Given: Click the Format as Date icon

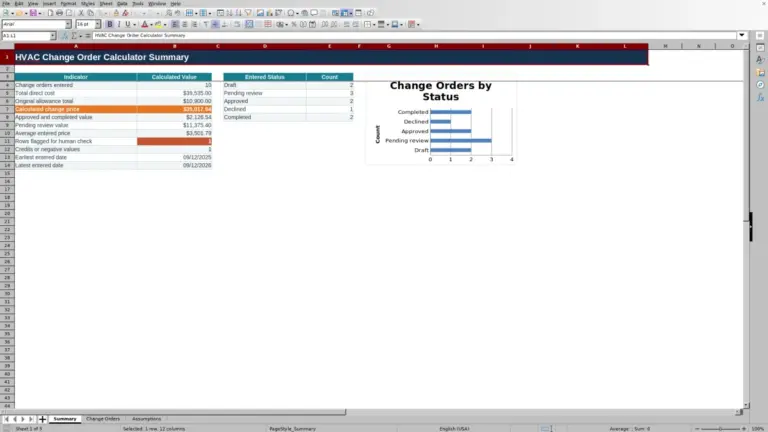Looking at the screenshot, I should (312, 24).
